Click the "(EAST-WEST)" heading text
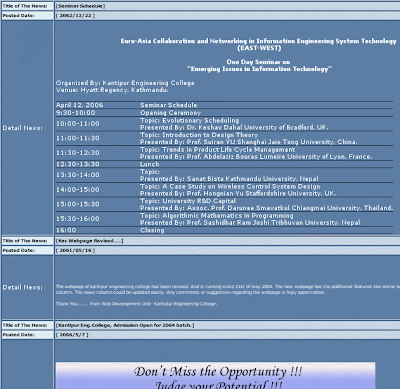 point(259,48)
